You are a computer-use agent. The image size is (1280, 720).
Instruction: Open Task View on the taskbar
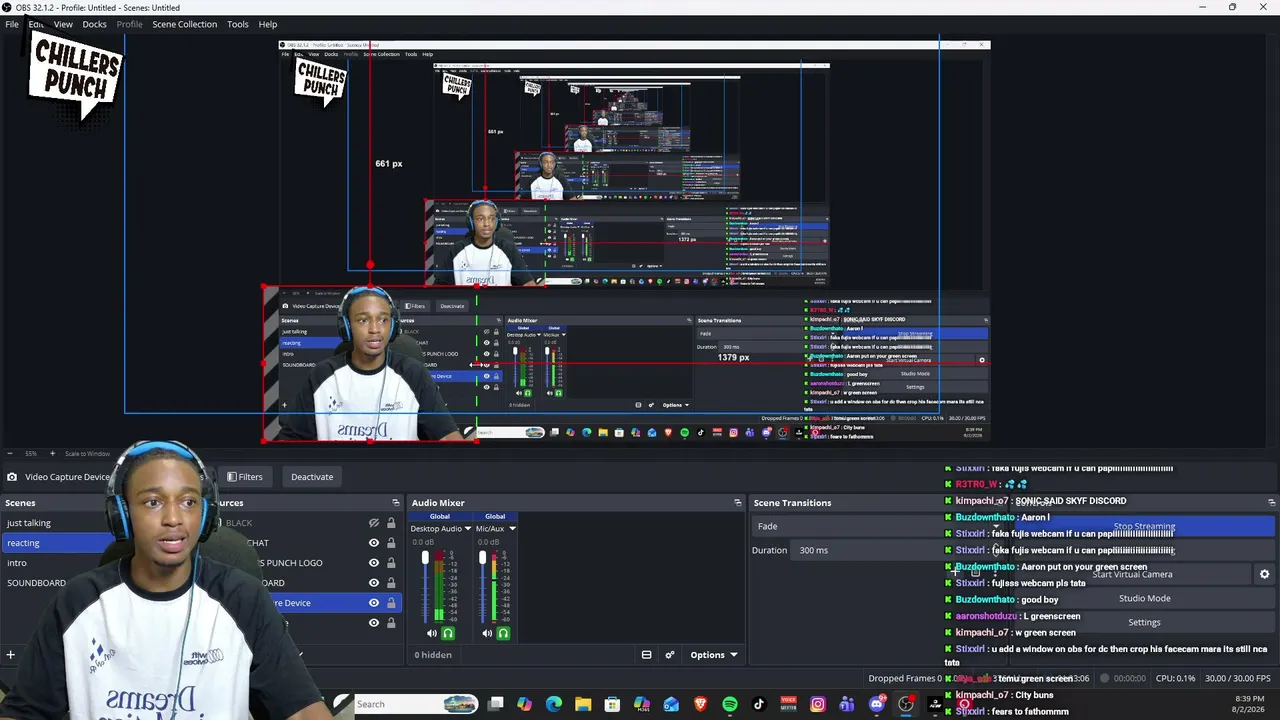pyautogui.click(x=495, y=704)
